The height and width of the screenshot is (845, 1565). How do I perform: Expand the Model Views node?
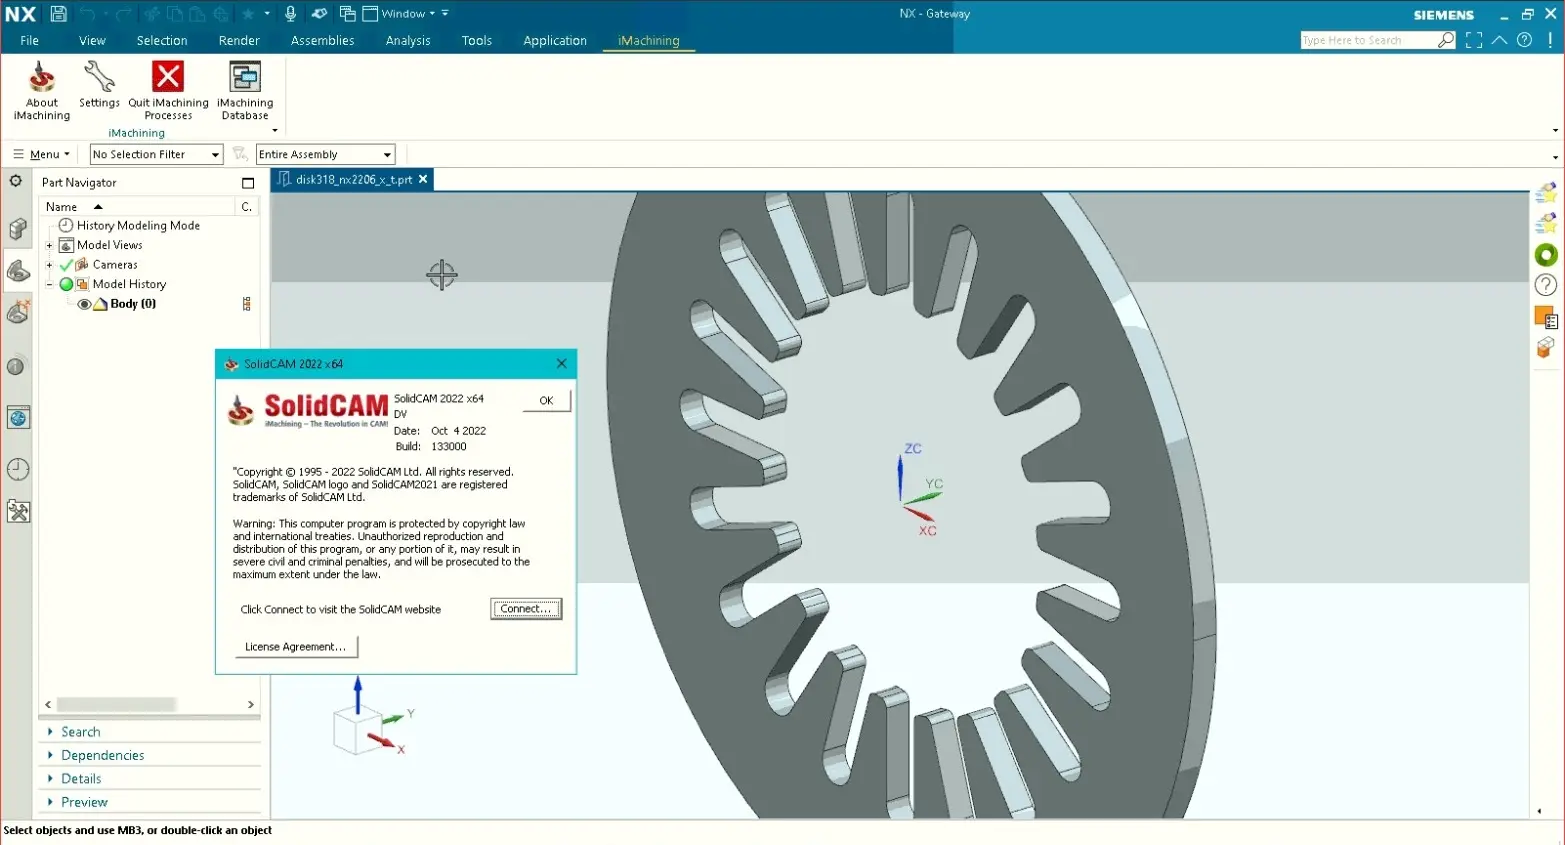tap(49, 245)
